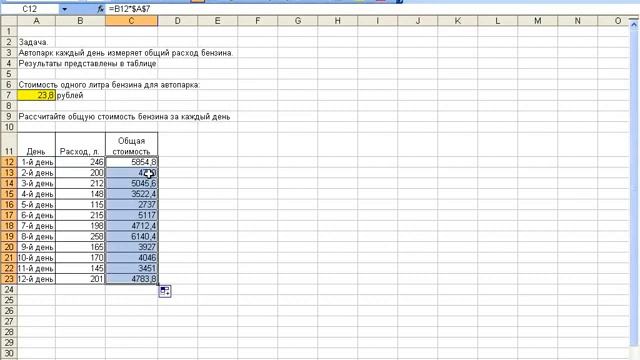
Task: Click the cell labeled рублей
Action: click(x=80, y=95)
